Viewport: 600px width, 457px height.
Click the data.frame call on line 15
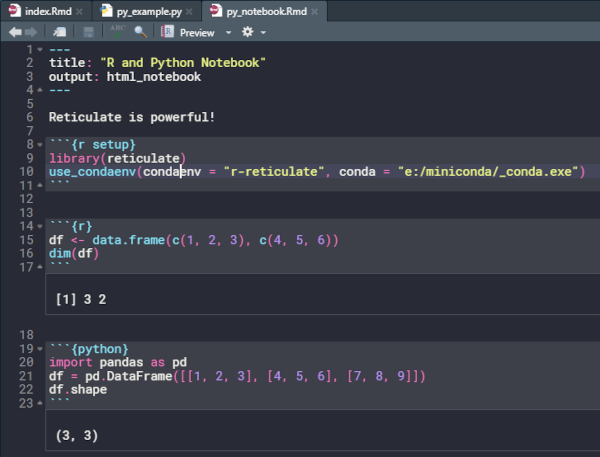click(x=129, y=240)
